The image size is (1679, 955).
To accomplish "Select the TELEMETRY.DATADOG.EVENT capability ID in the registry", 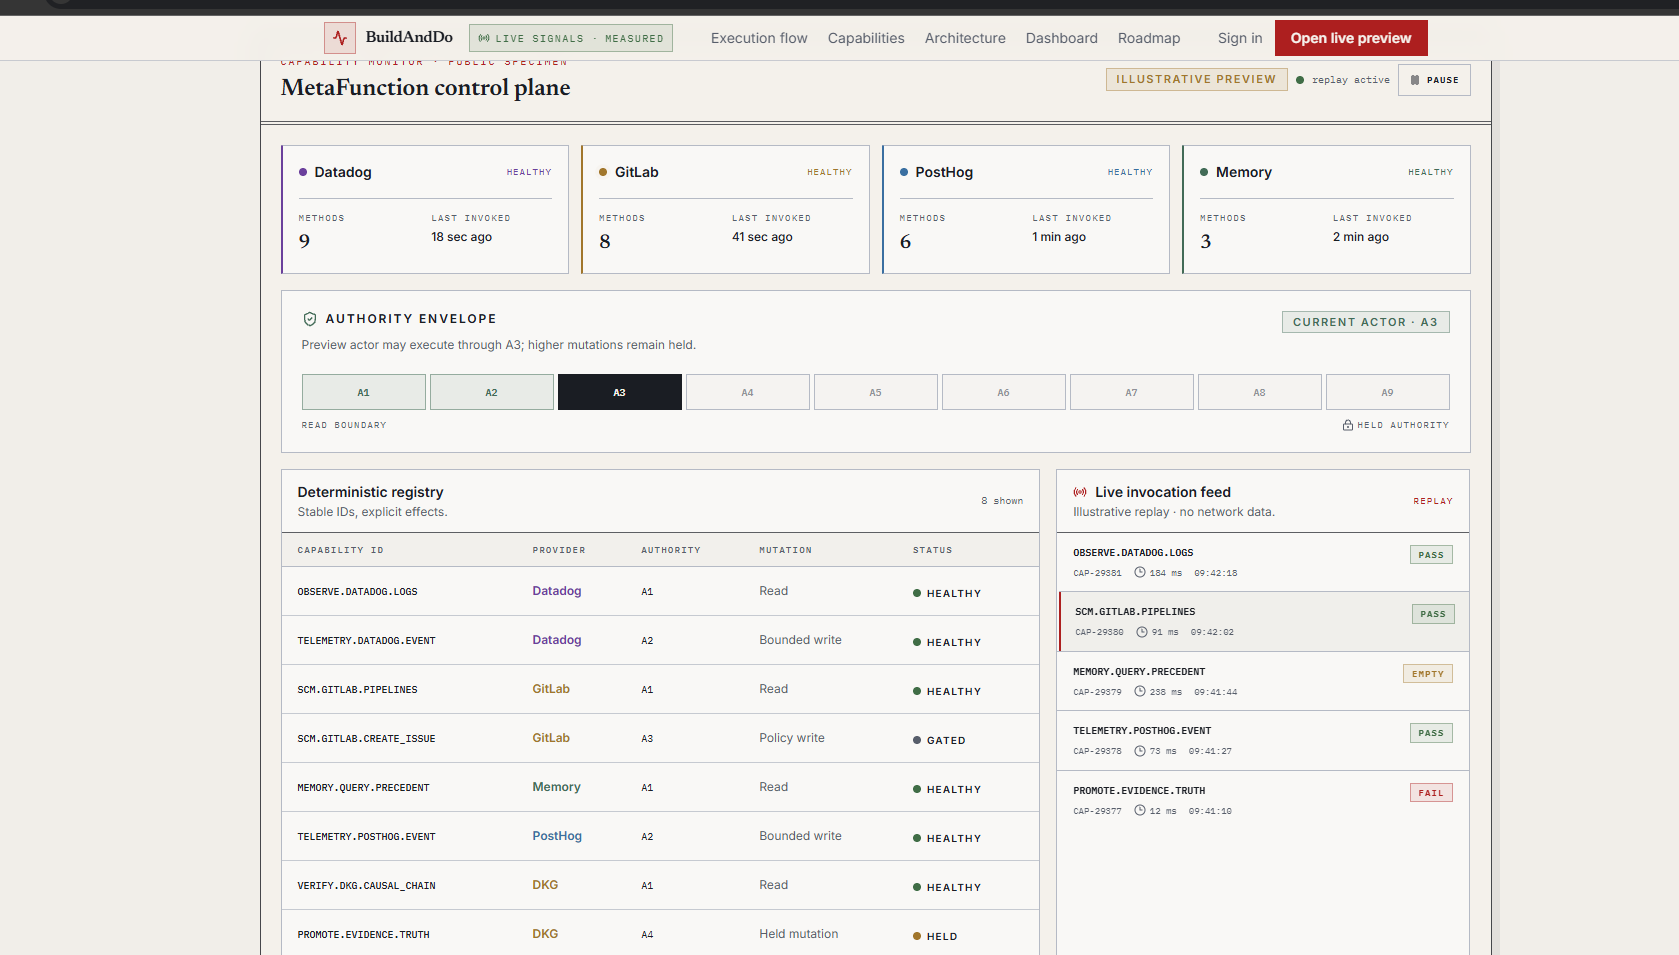I will pos(366,641).
